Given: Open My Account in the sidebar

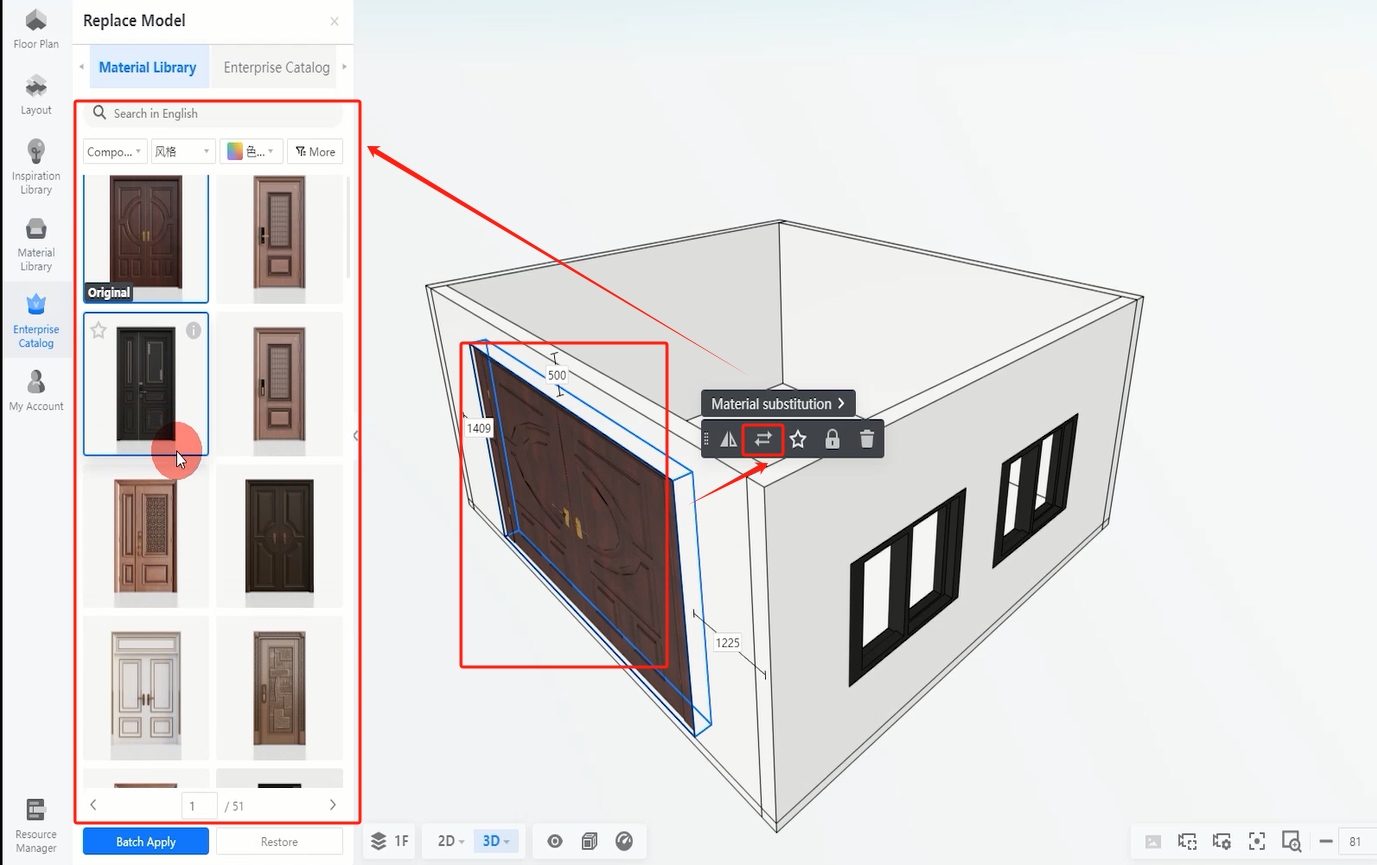Looking at the screenshot, I should 36,391.
